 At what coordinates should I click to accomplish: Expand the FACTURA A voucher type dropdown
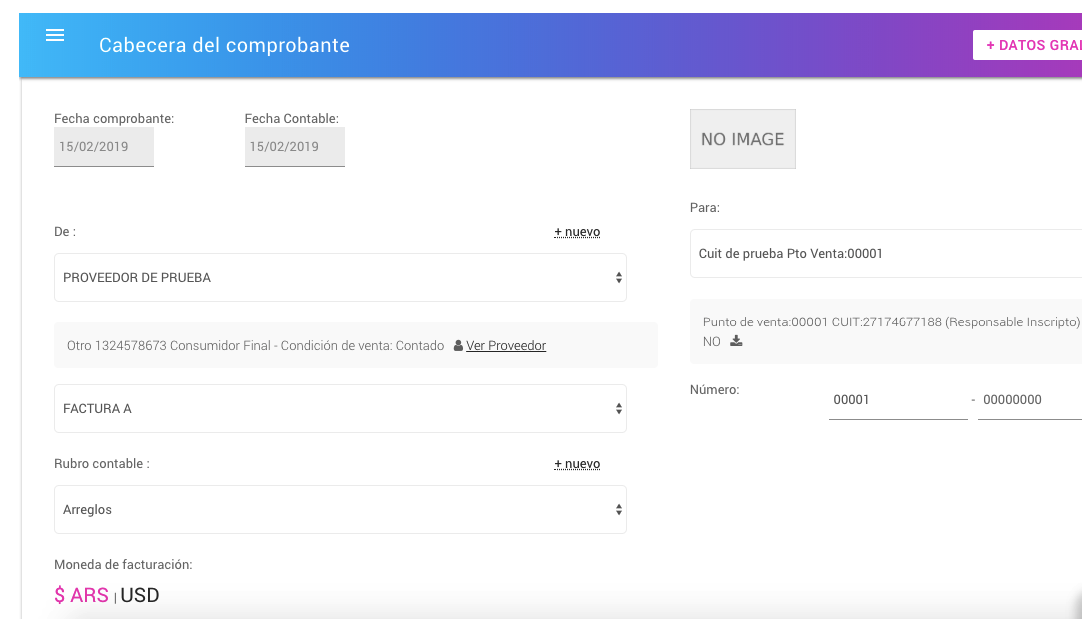coord(340,409)
